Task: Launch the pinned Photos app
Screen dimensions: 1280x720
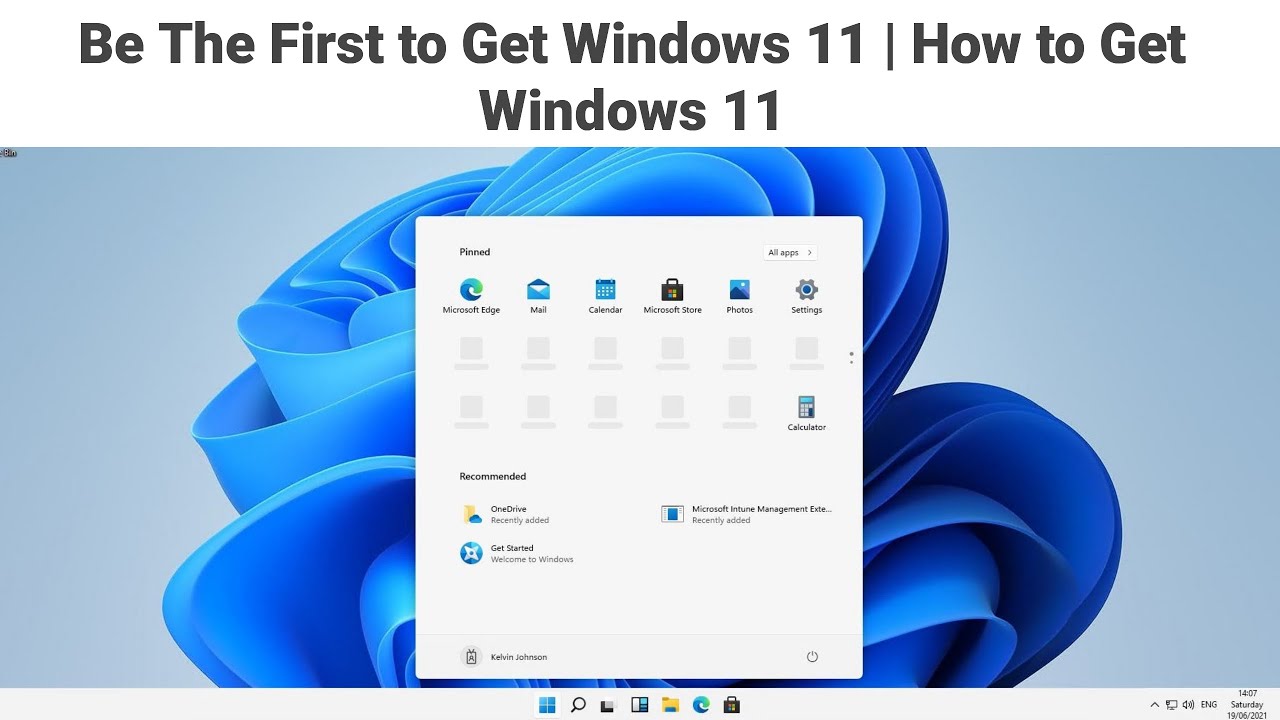Action: (x=739, y=296)
